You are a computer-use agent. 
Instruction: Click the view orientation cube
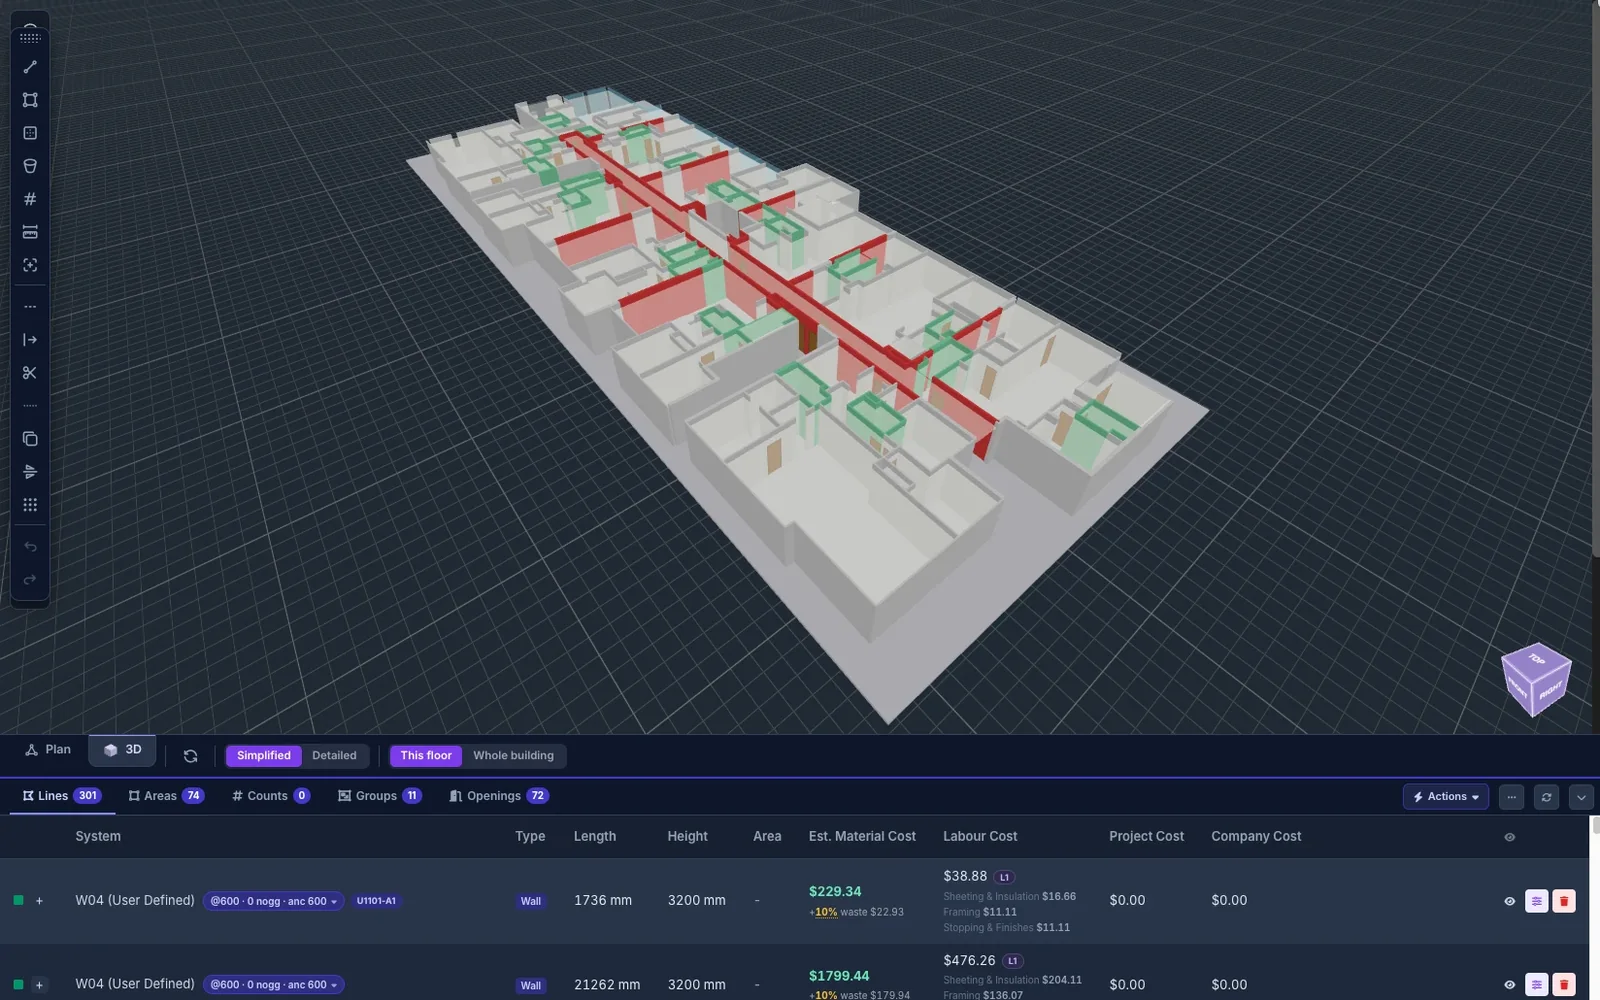coord(1536,680)
